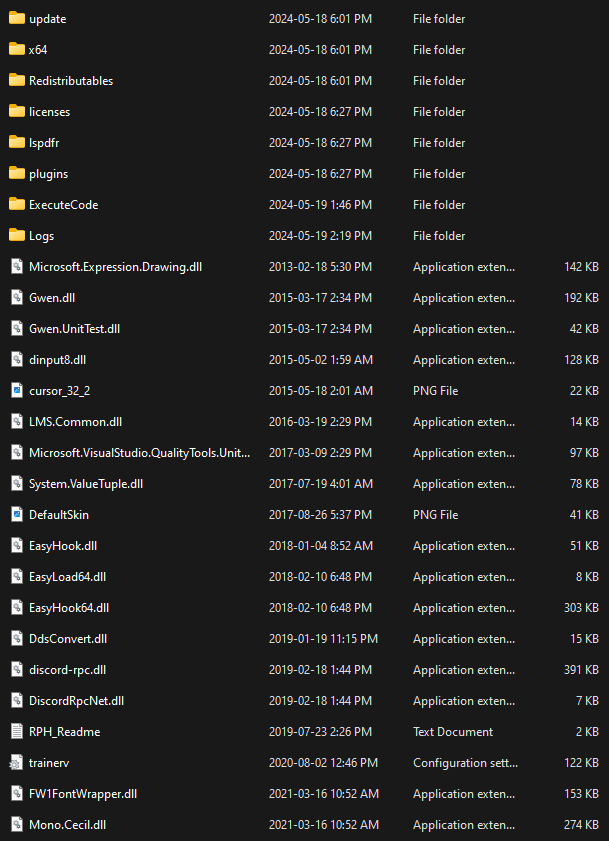Select the update folder icon

[x=17, y=18]
